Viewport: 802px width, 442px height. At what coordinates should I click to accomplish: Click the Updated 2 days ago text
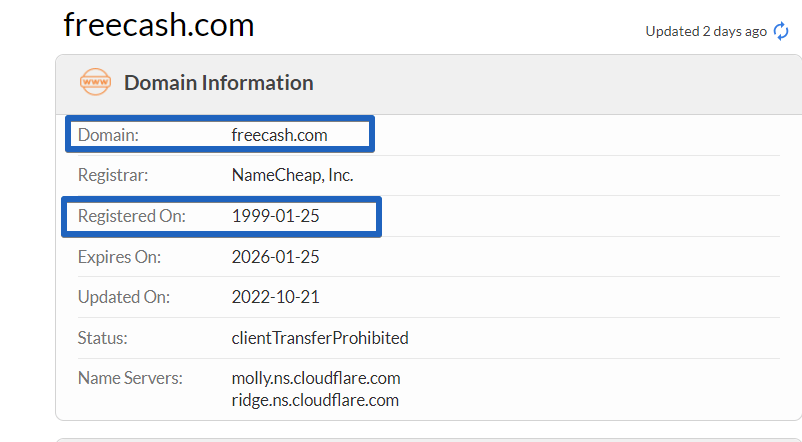[706, 31]
